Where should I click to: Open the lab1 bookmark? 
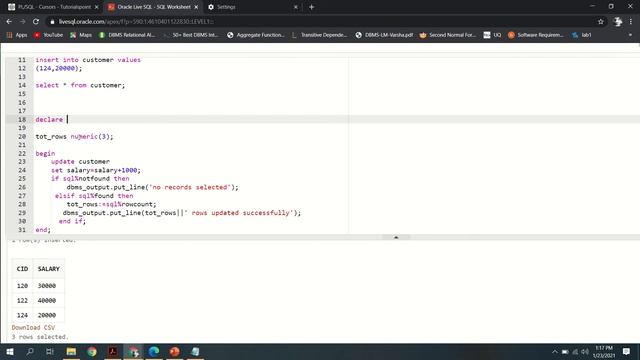pos(582,35)
